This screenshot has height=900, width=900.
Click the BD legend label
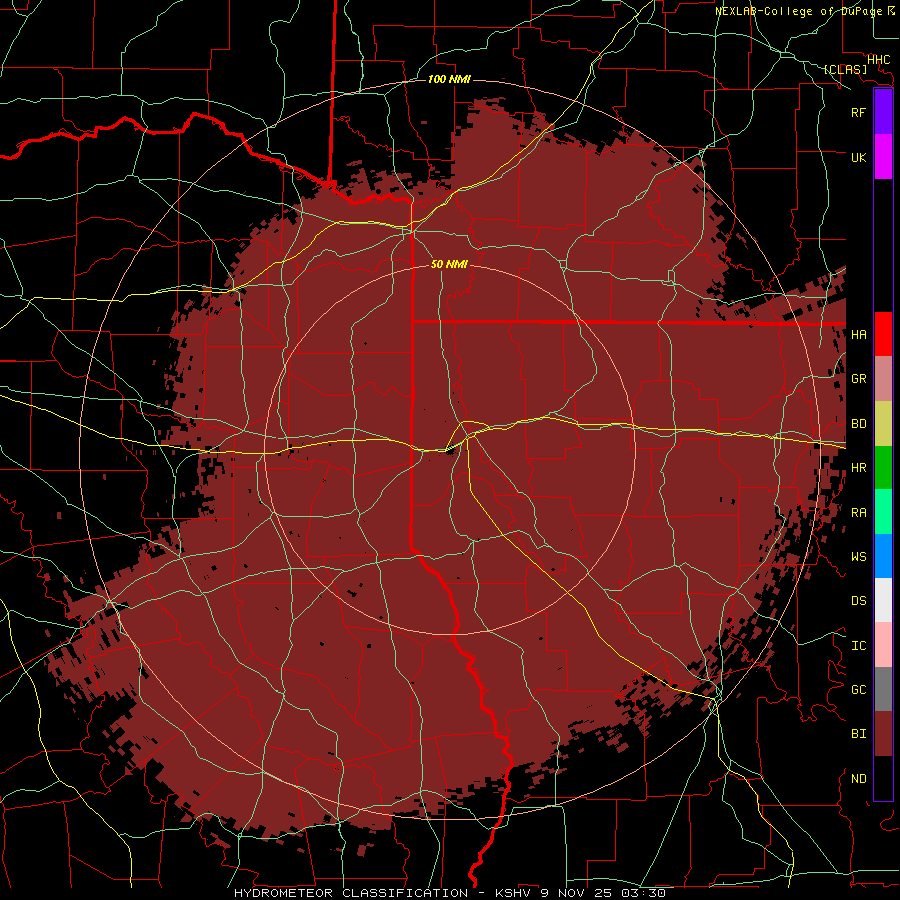[x=859, y=424]
